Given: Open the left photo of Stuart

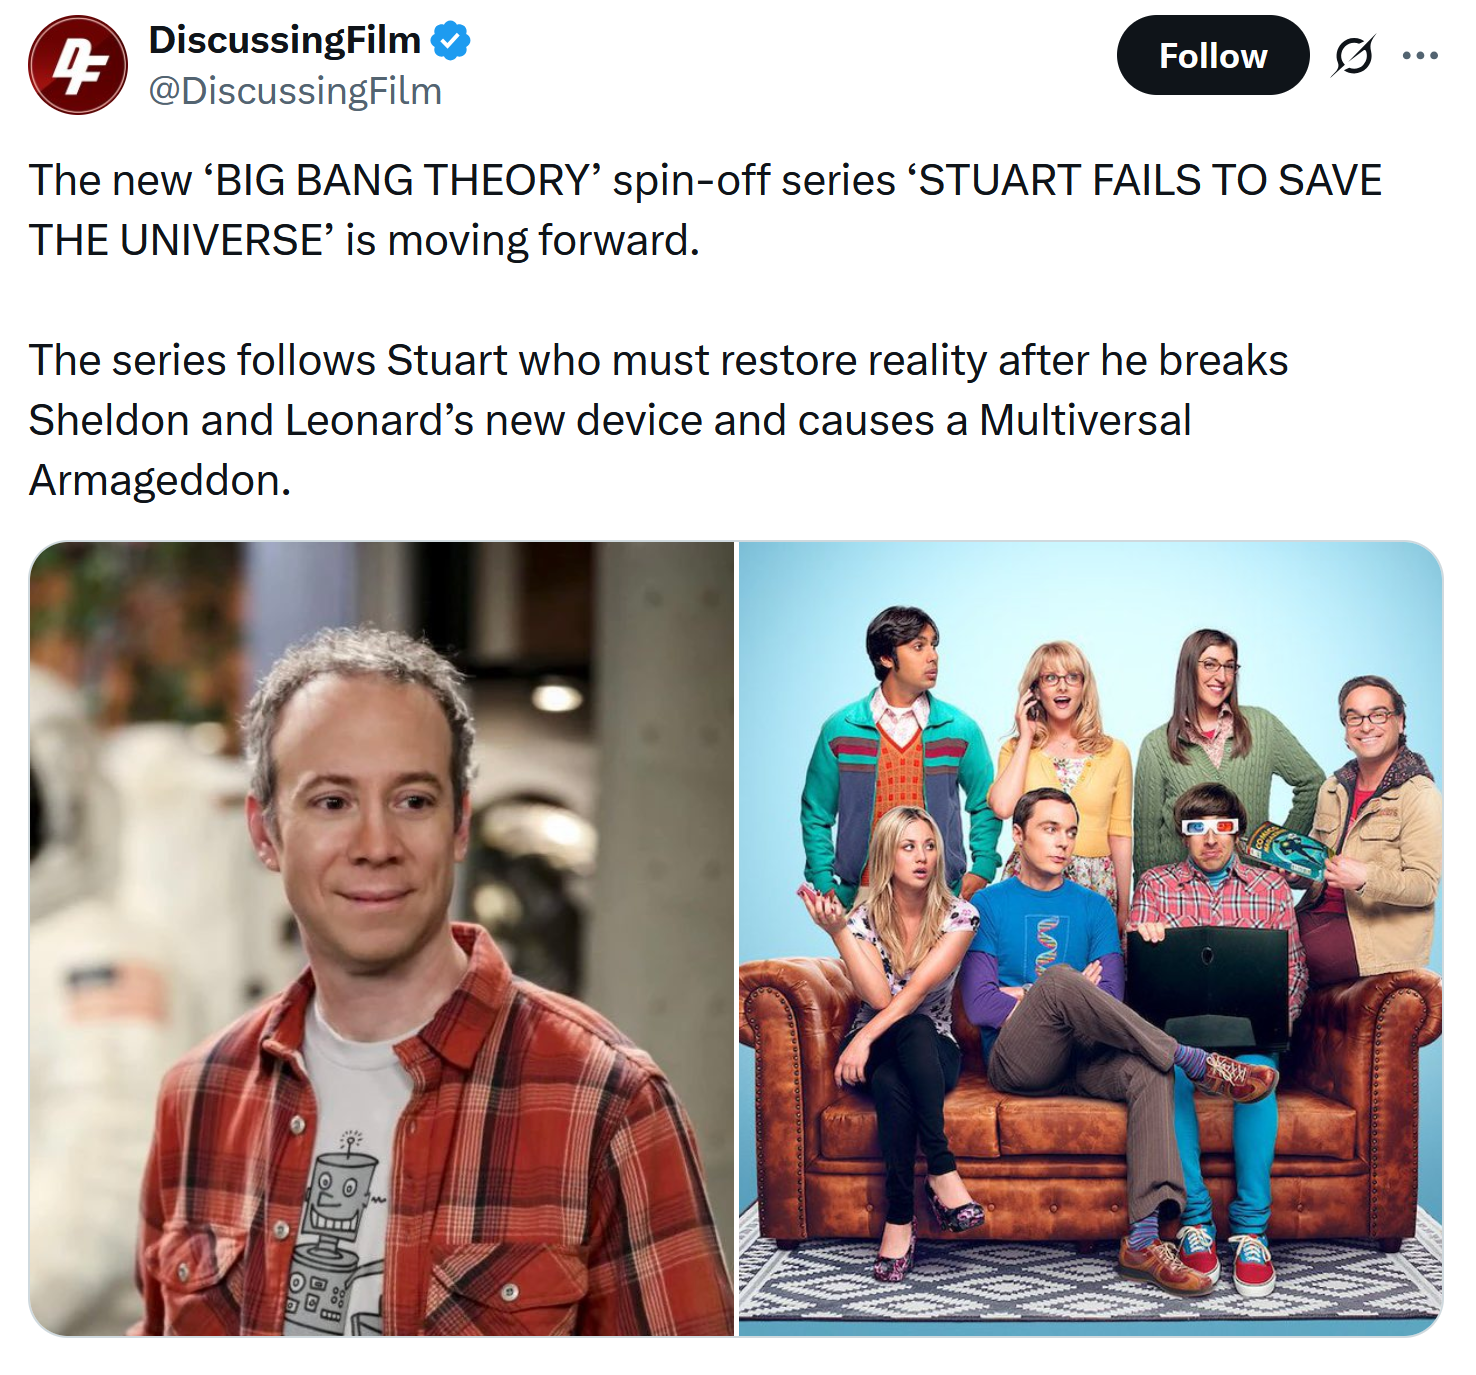Looking at the screenshot, I should (381, 938).
